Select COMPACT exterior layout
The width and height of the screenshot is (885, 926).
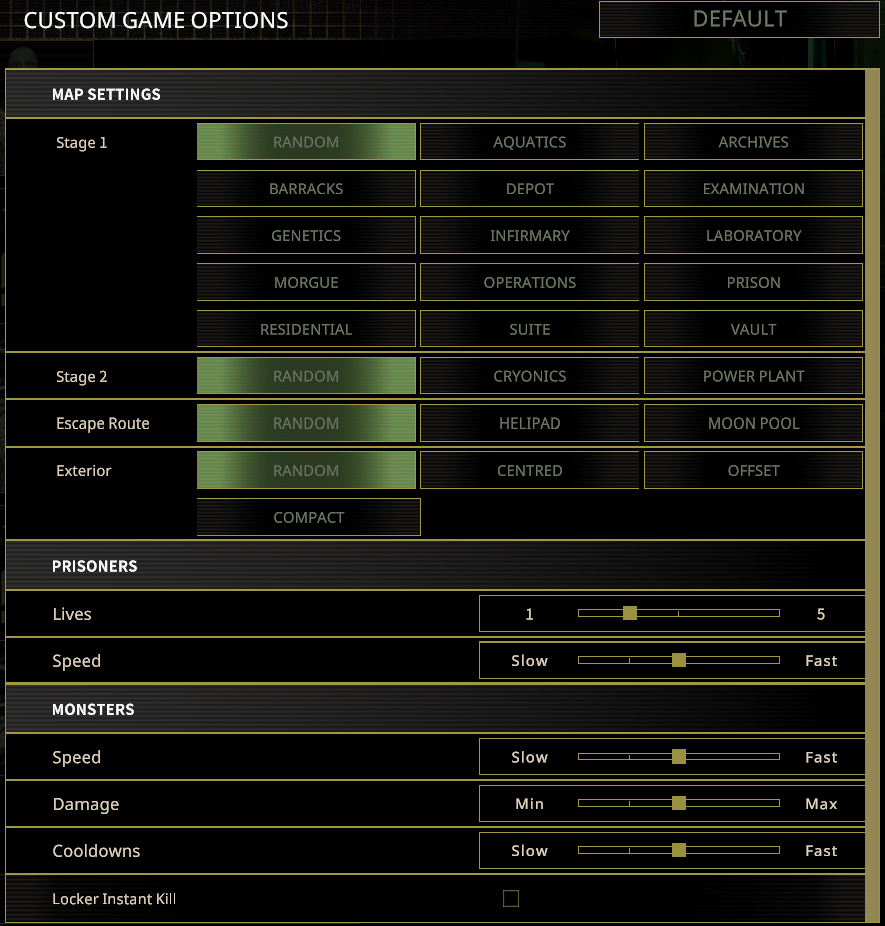pyautogui.click(x=308, y=518)
